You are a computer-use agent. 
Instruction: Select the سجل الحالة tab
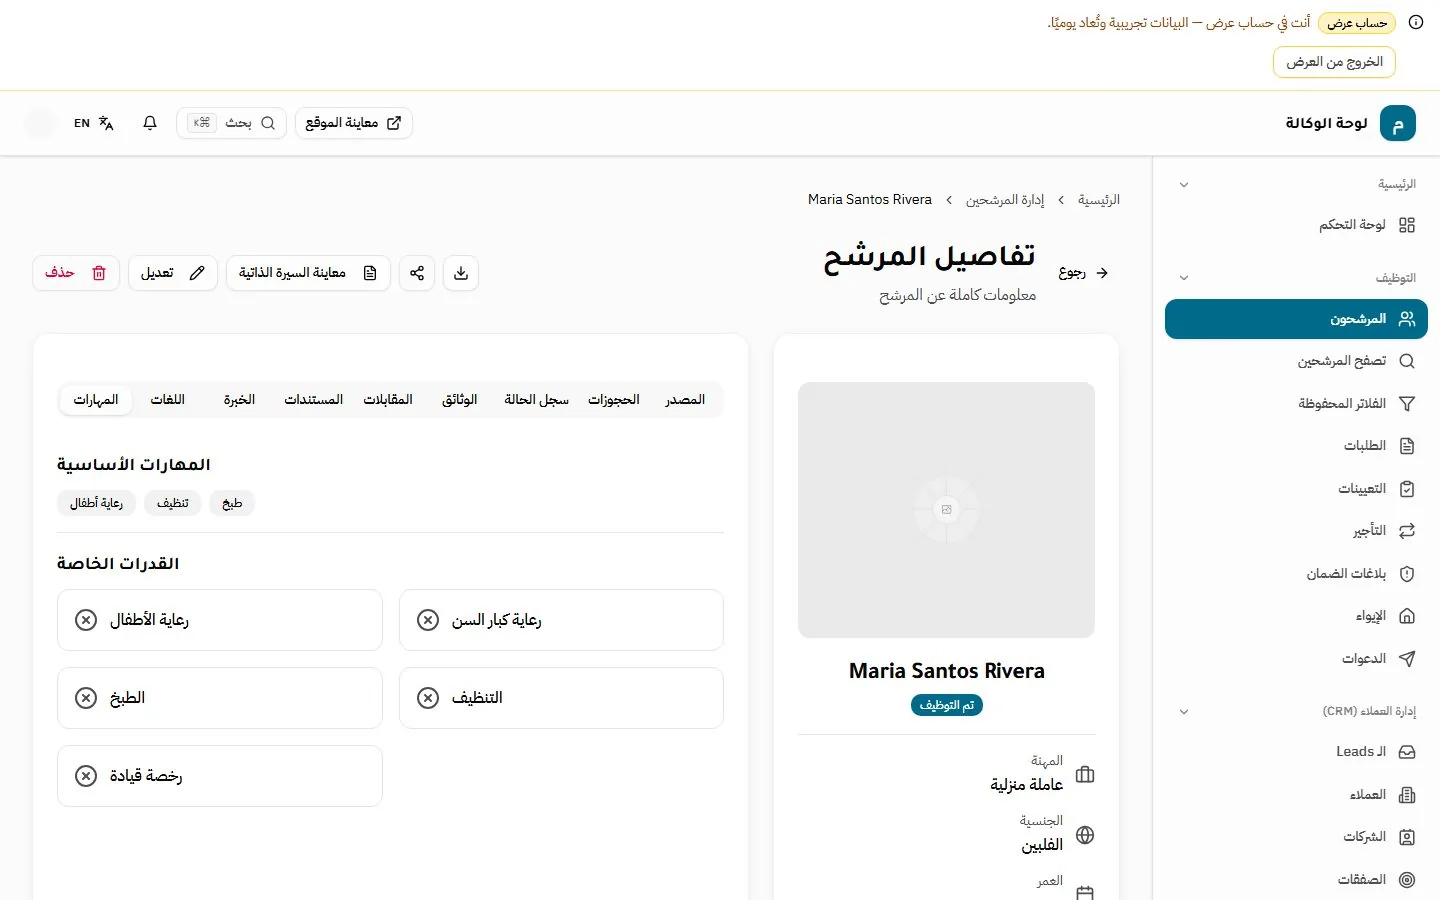[537, 400]
